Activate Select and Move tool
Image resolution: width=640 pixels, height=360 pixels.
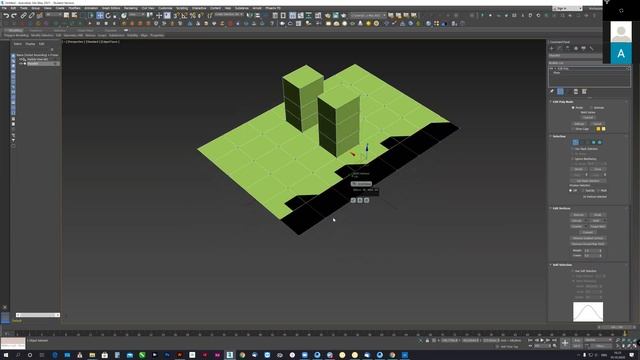coord(100,16)
